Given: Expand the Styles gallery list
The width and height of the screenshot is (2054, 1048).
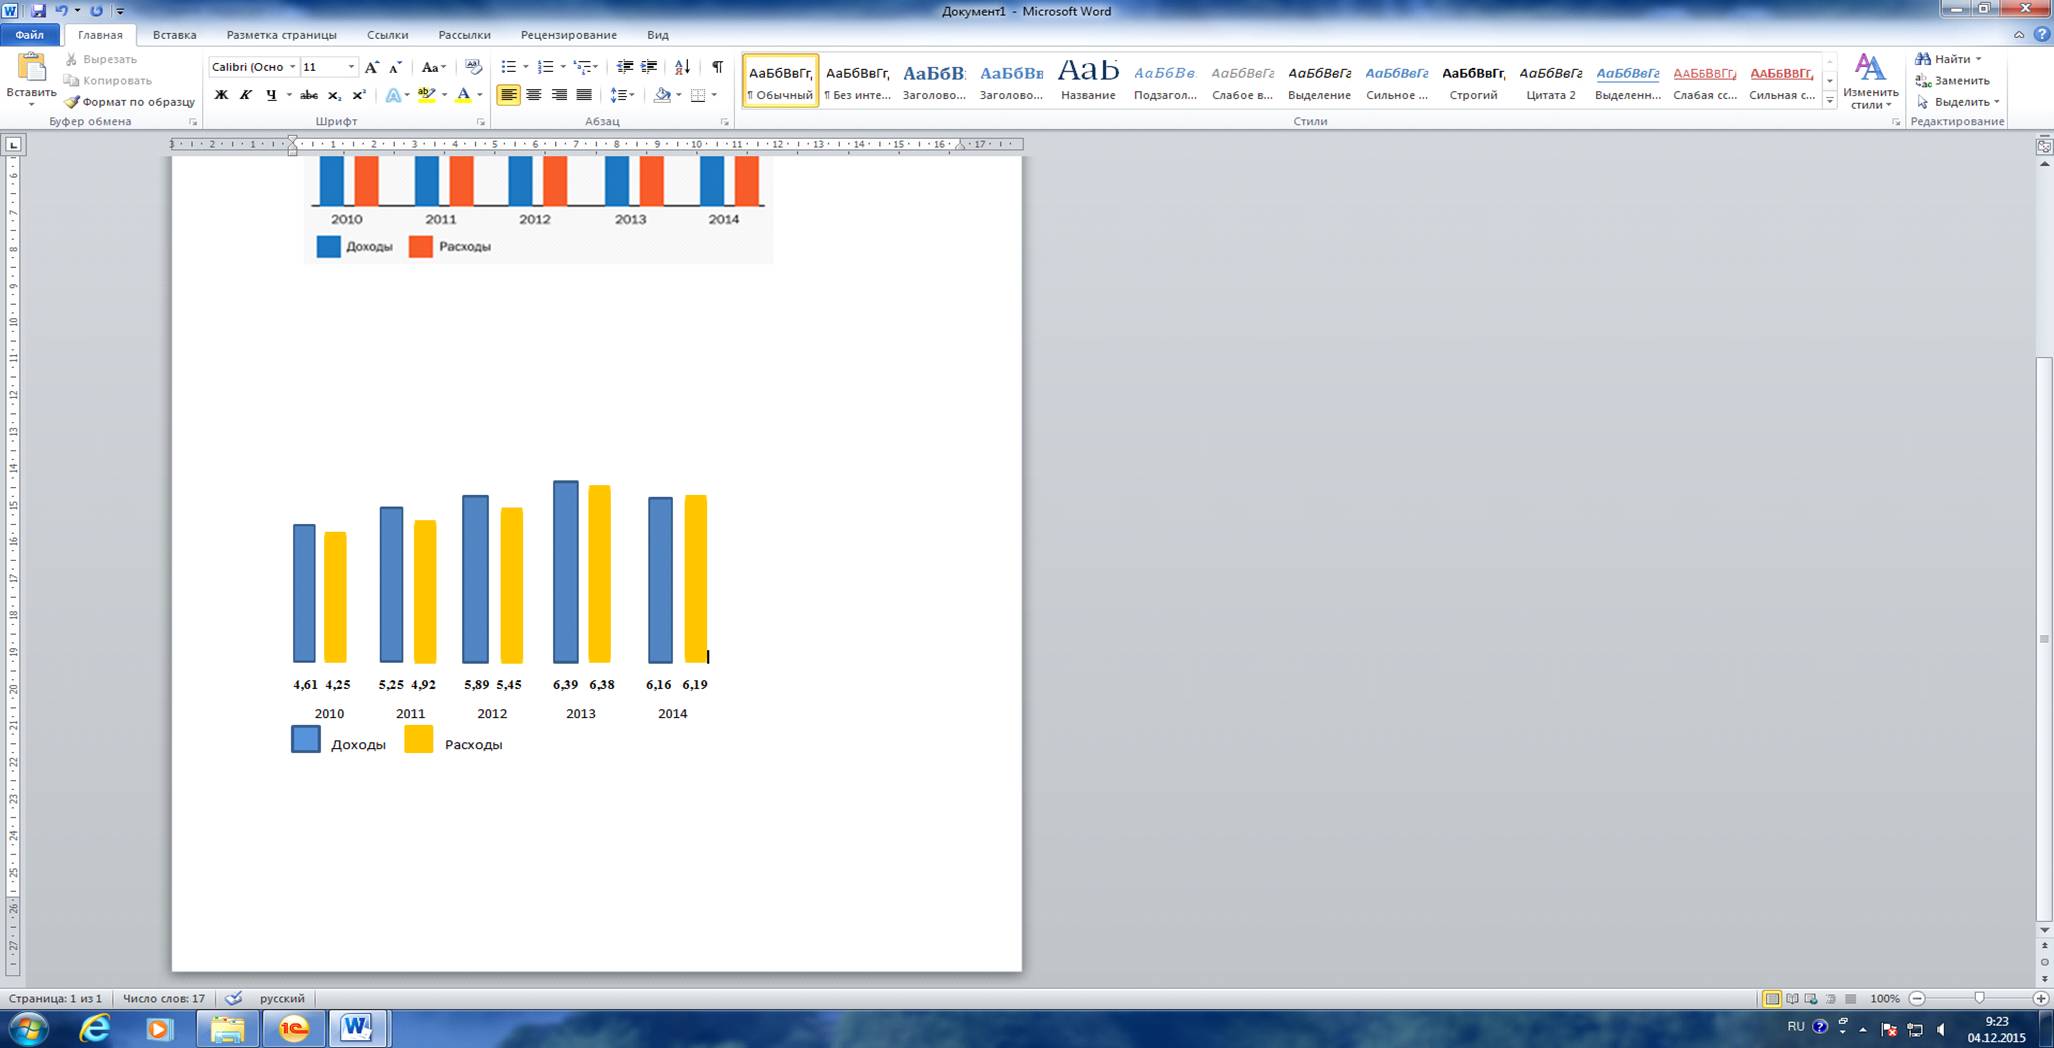Looking at the screenshot, I should [x=1830, y=101].
